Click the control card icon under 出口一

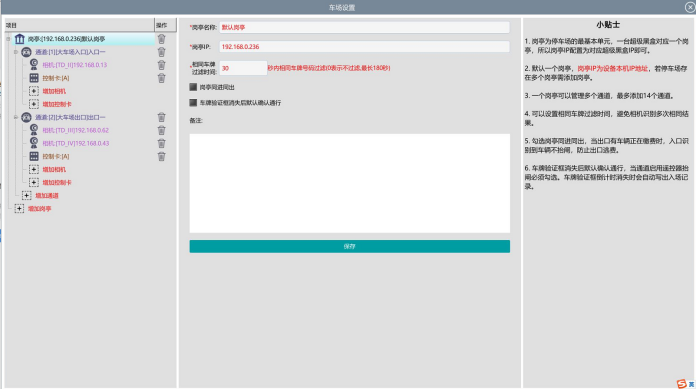click(34, 156)
